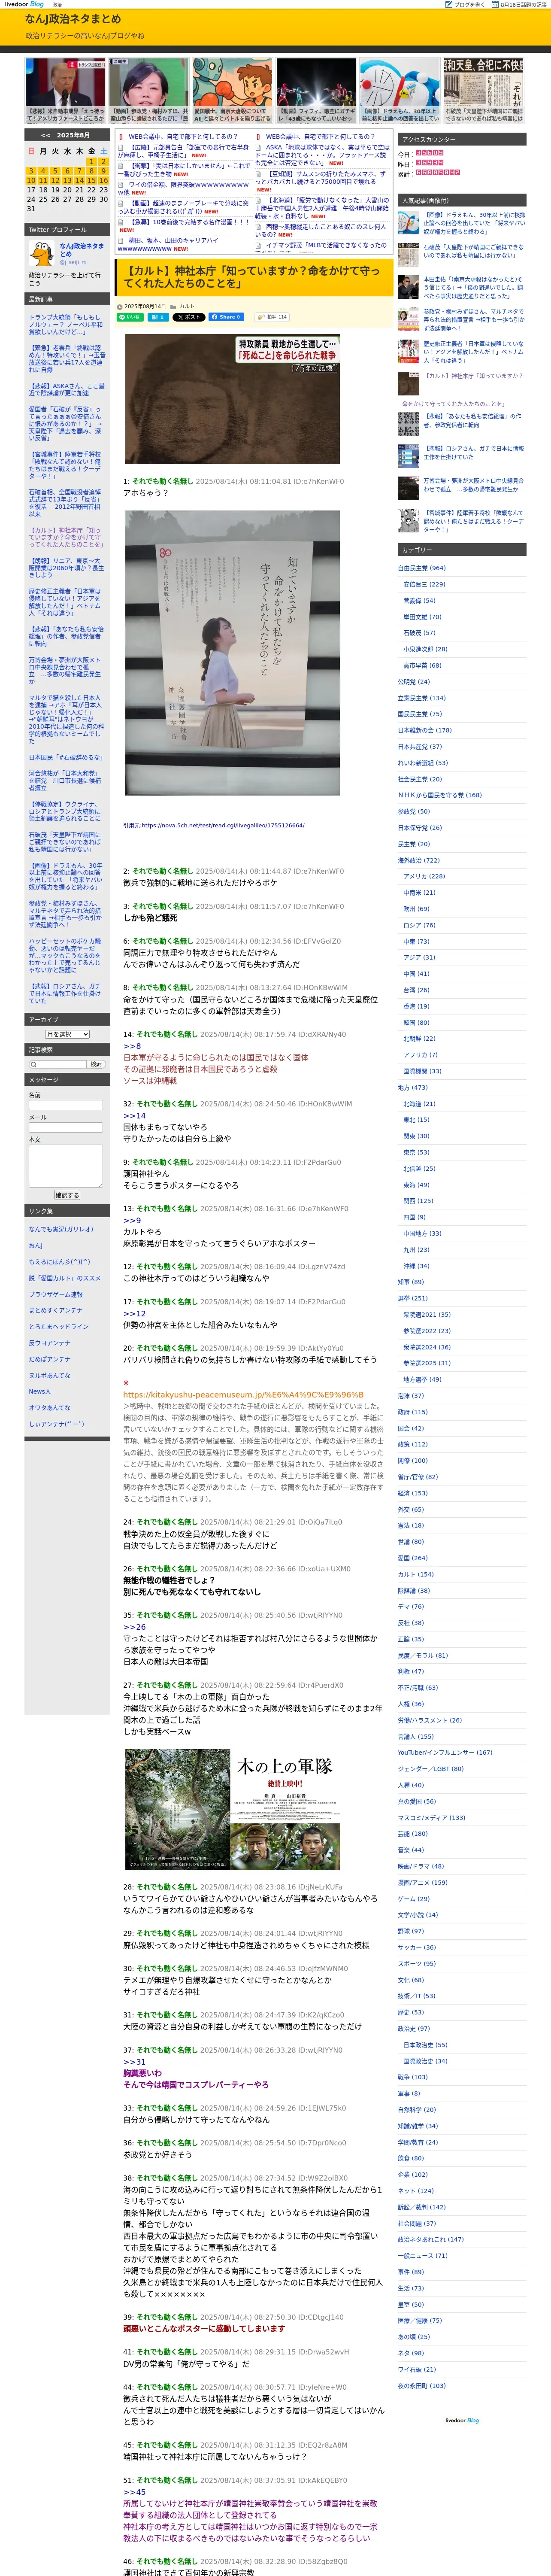Share the article via the X post button

point(189,317)
